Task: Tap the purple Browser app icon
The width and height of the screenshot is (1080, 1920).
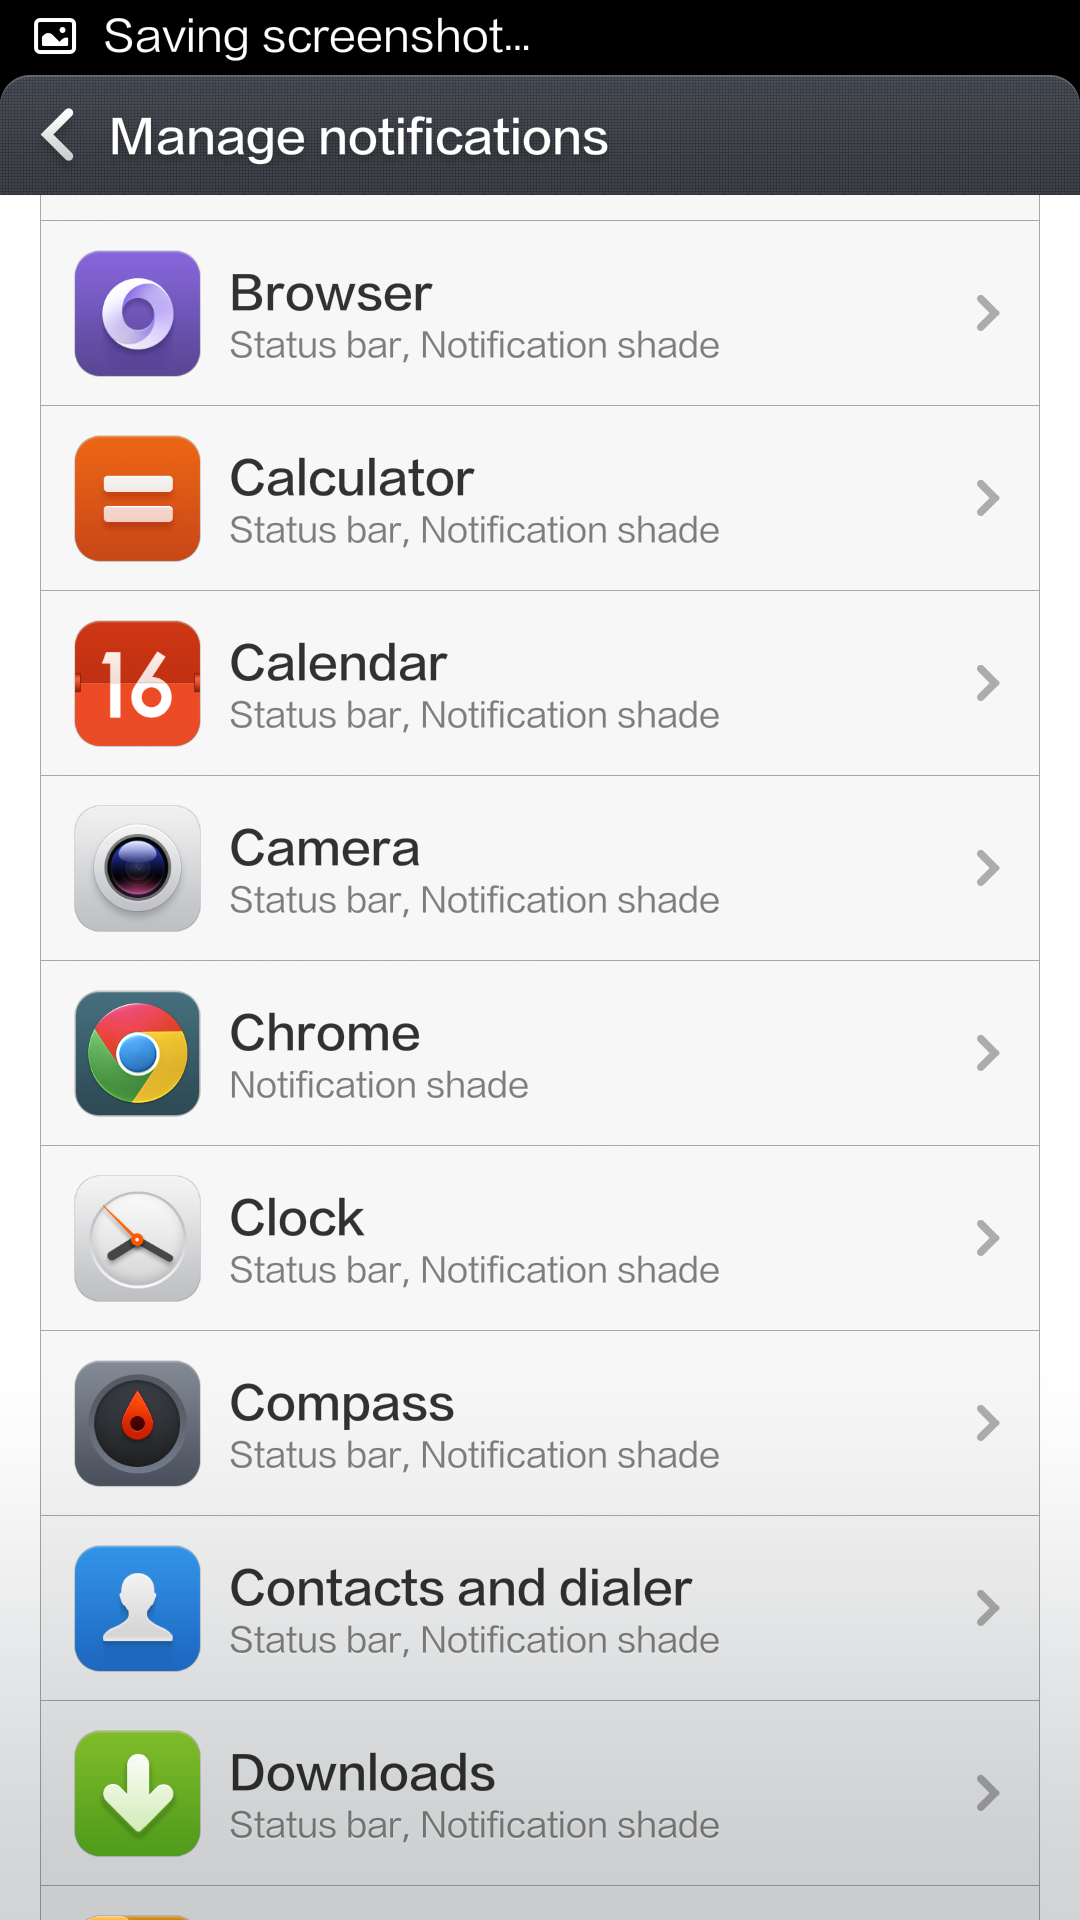Action: 138,313
